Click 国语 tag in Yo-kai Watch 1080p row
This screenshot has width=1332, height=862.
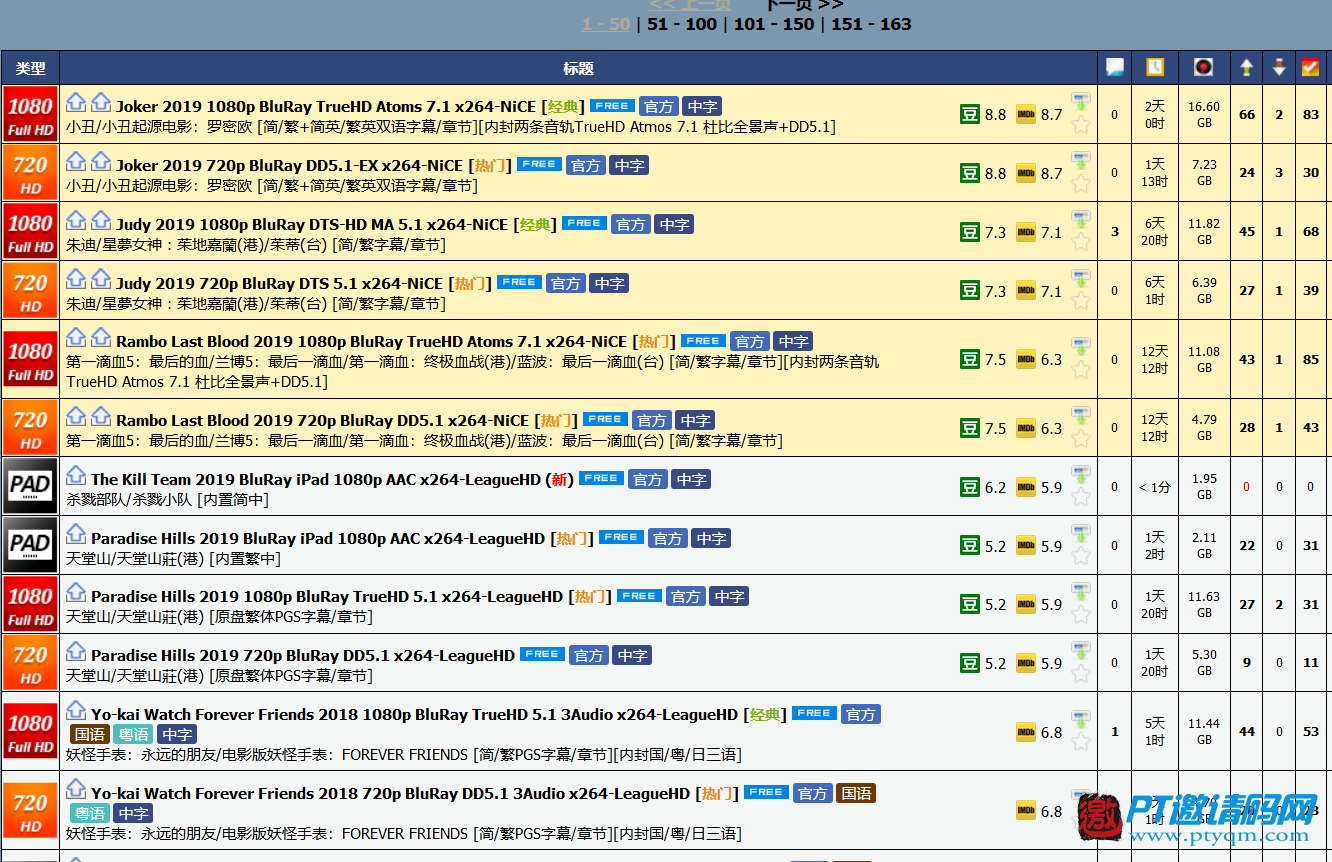pos(90,734)
